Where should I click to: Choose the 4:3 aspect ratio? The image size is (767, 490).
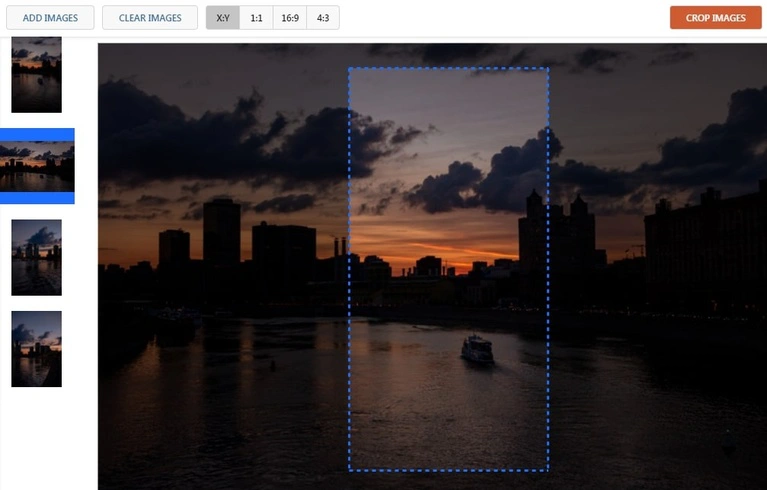click(x=323, y=18)
